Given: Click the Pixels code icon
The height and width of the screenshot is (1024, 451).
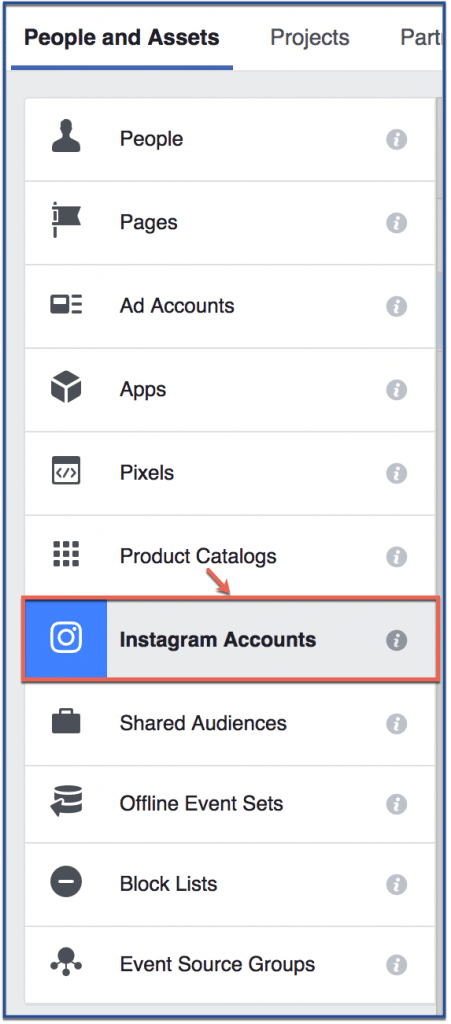Looking at the screenshot, I should (66, 472).
